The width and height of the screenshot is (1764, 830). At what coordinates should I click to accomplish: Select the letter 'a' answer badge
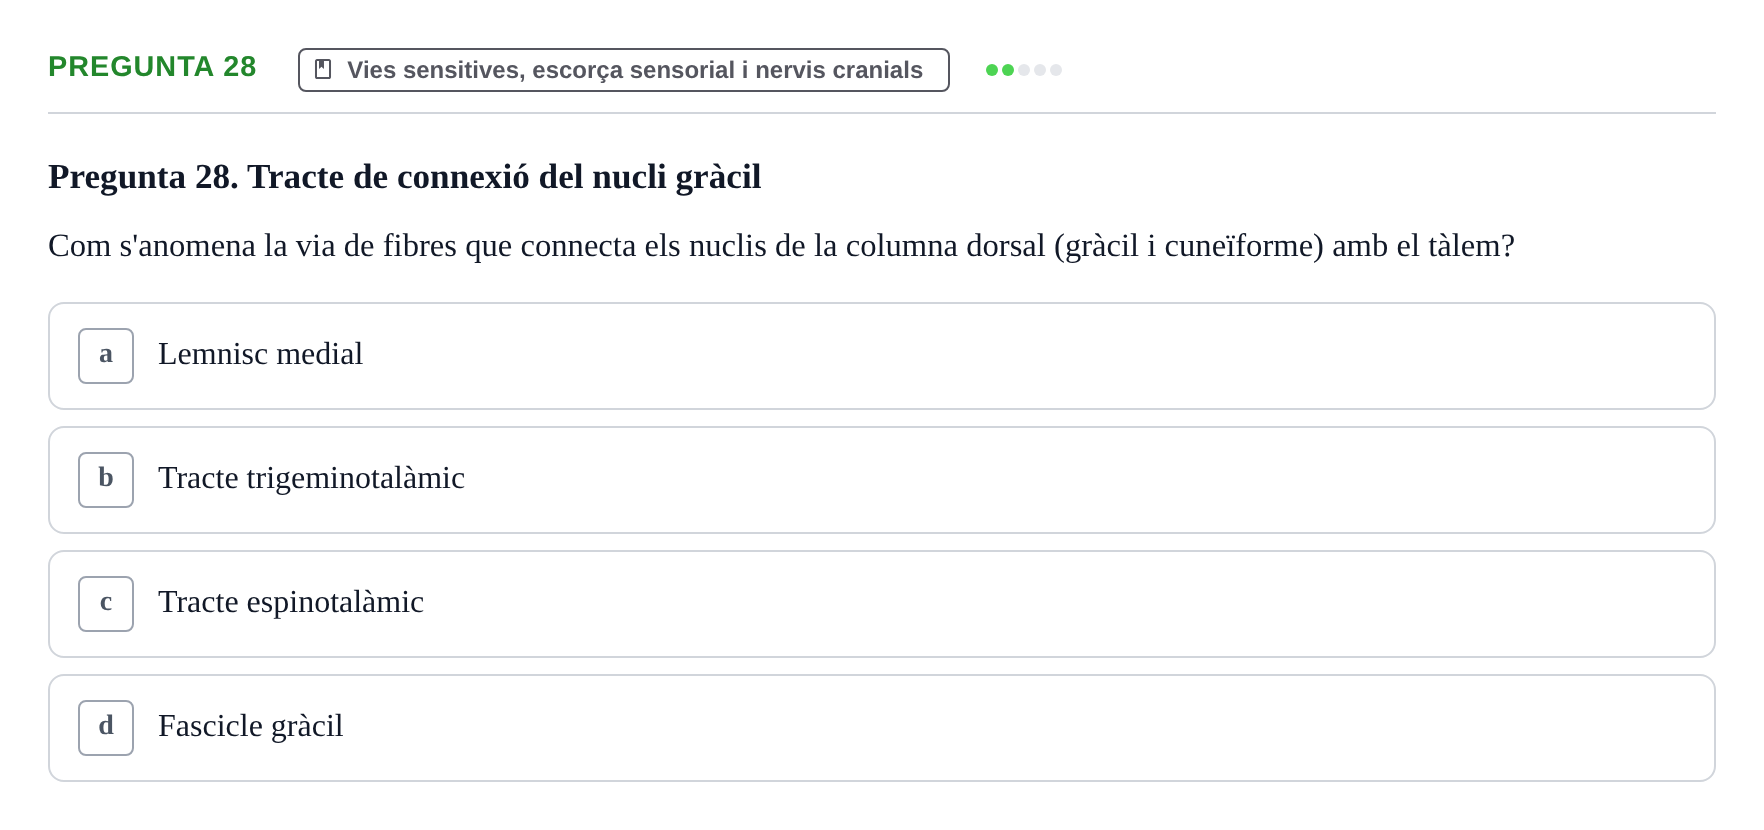(106, 356)
